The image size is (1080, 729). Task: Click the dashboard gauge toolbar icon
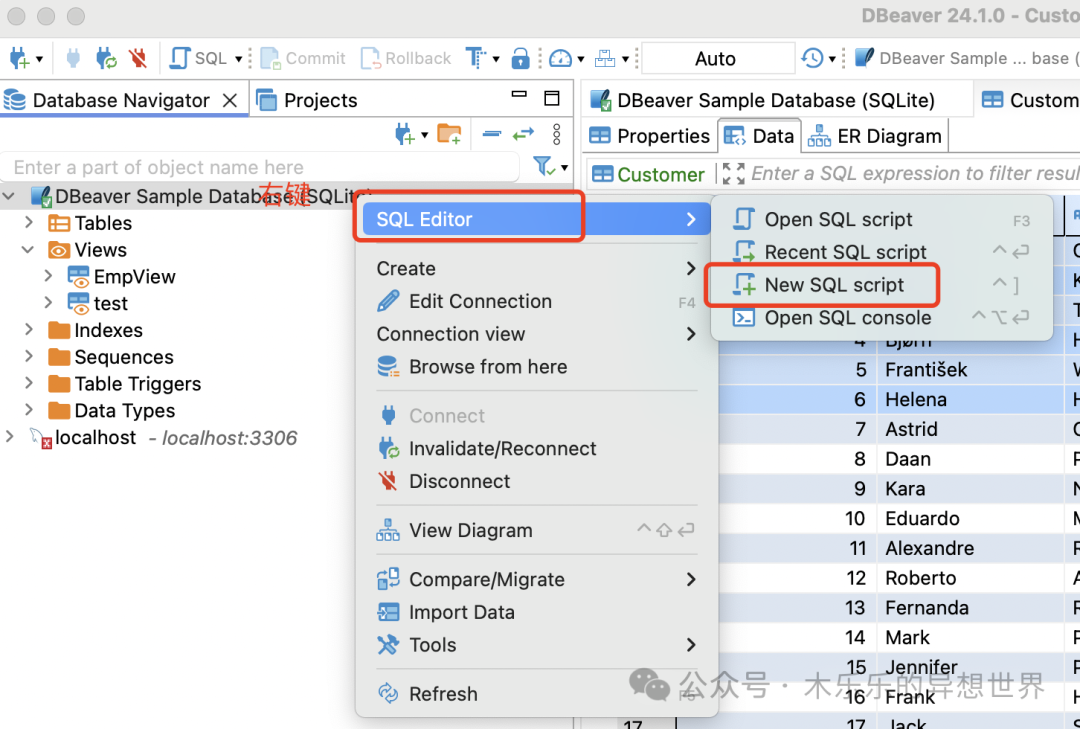[x=561, y=59]
